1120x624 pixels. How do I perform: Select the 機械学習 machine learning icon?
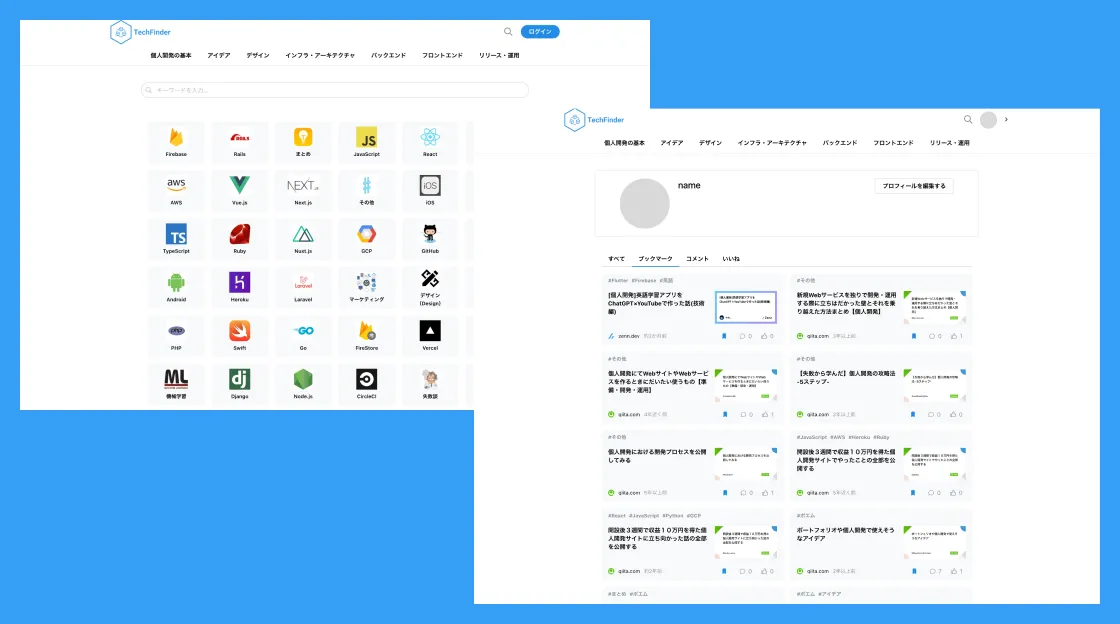point(176,384)
